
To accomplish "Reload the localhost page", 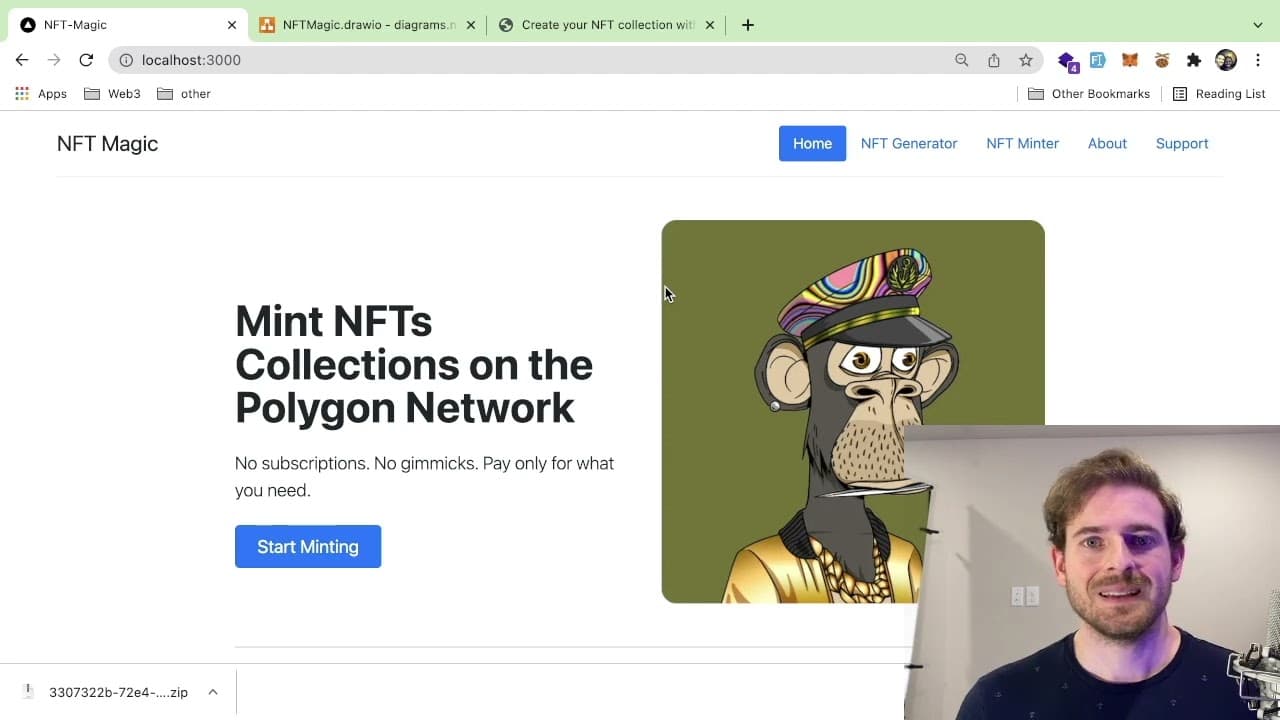I will pyautogui.click(x=86, y=60).
